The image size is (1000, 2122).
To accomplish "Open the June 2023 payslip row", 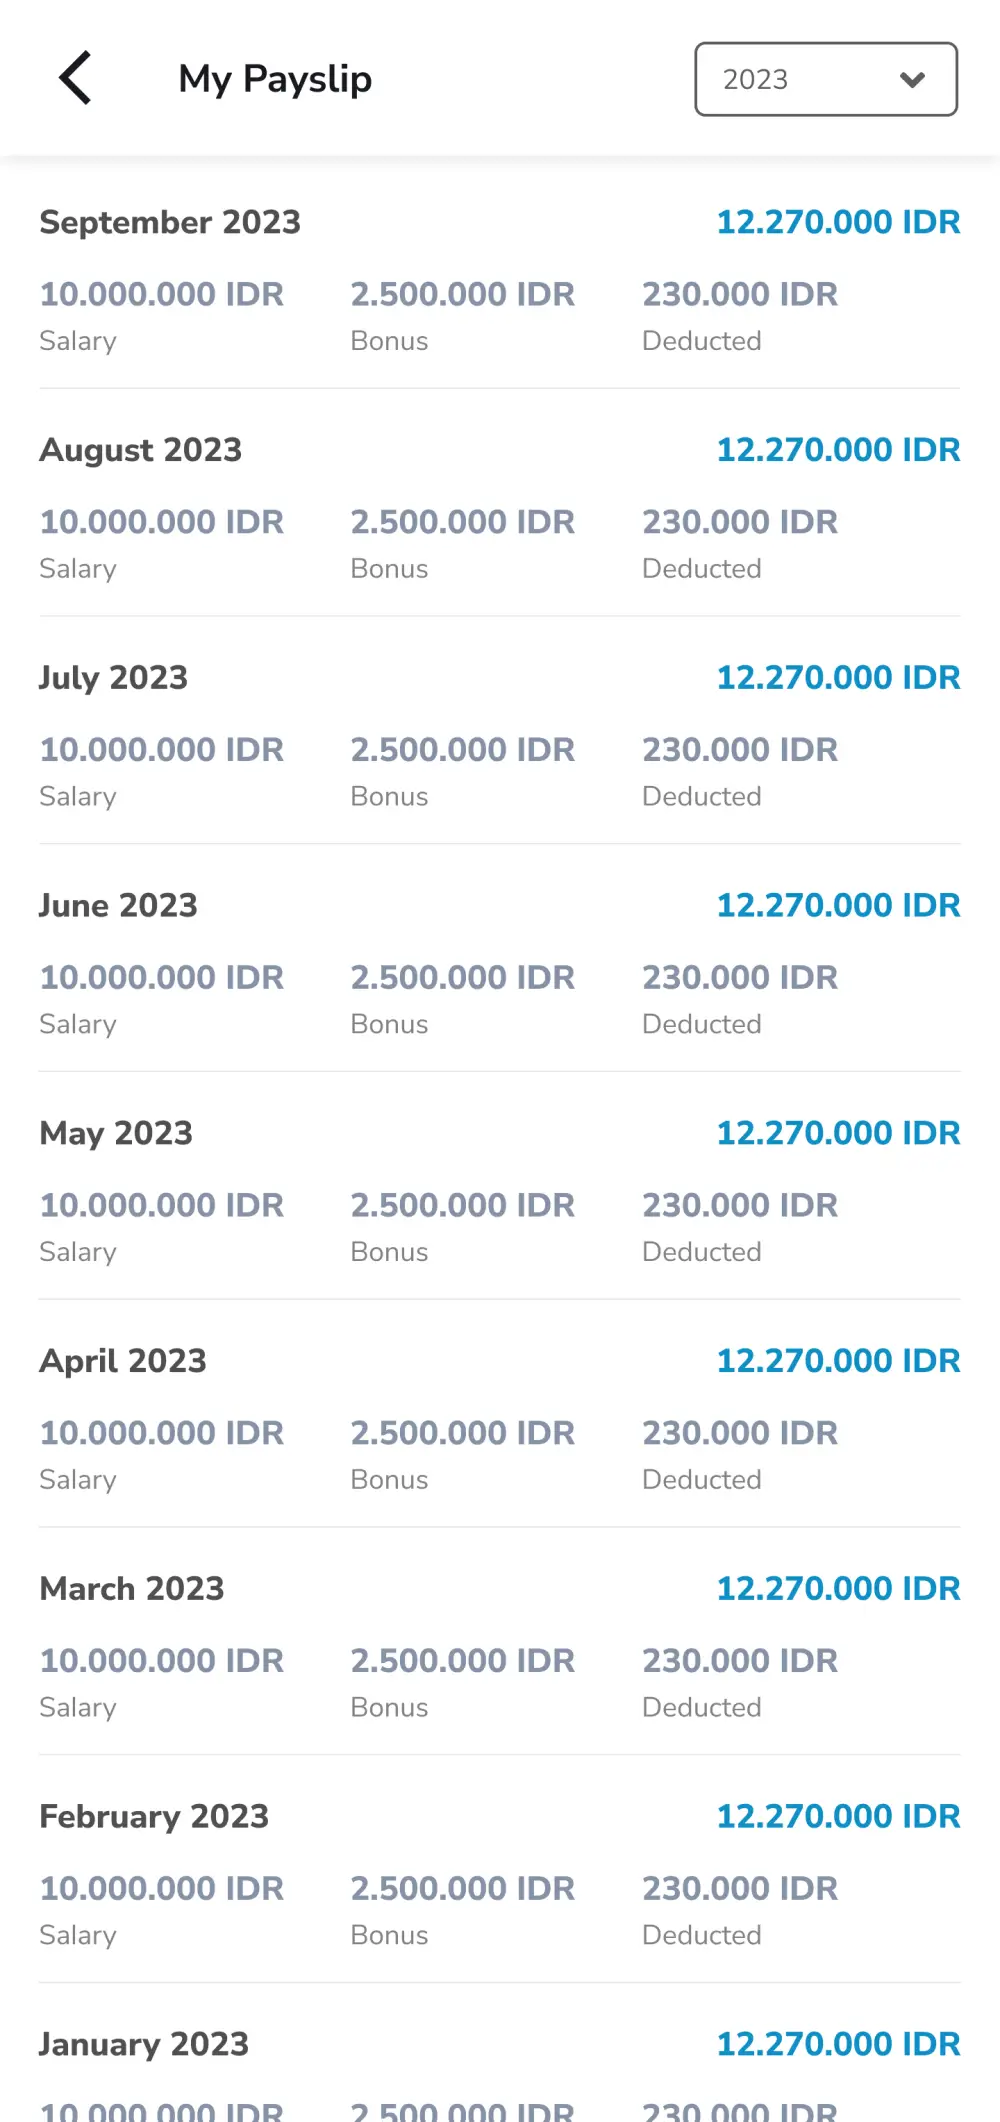I will point(119,906).
